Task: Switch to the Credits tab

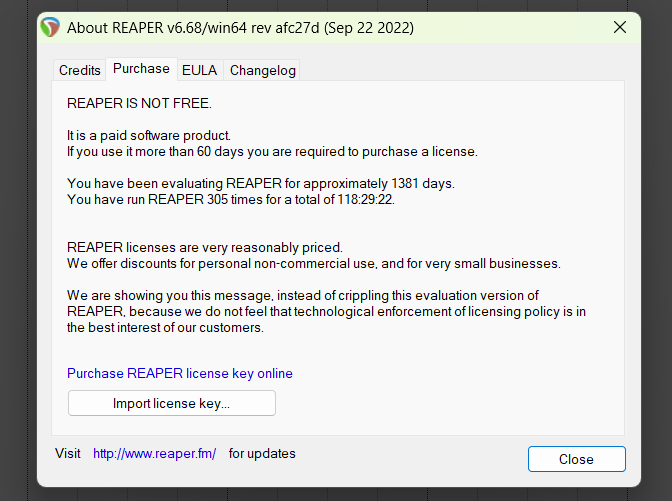Action: (x=80, y=70)
